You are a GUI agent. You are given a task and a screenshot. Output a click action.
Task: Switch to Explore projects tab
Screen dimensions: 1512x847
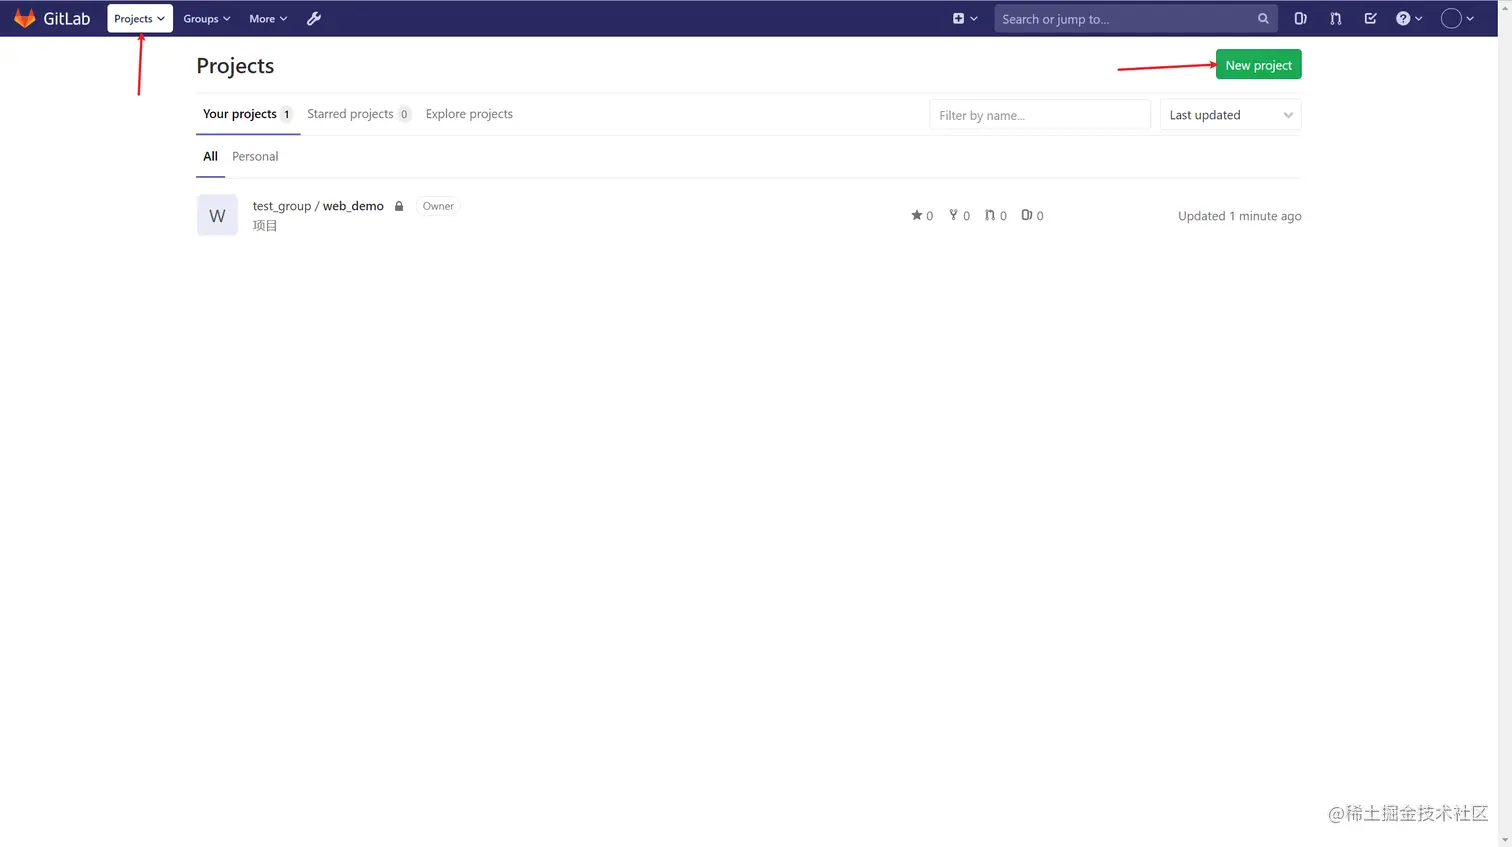[x=469, y=114]
